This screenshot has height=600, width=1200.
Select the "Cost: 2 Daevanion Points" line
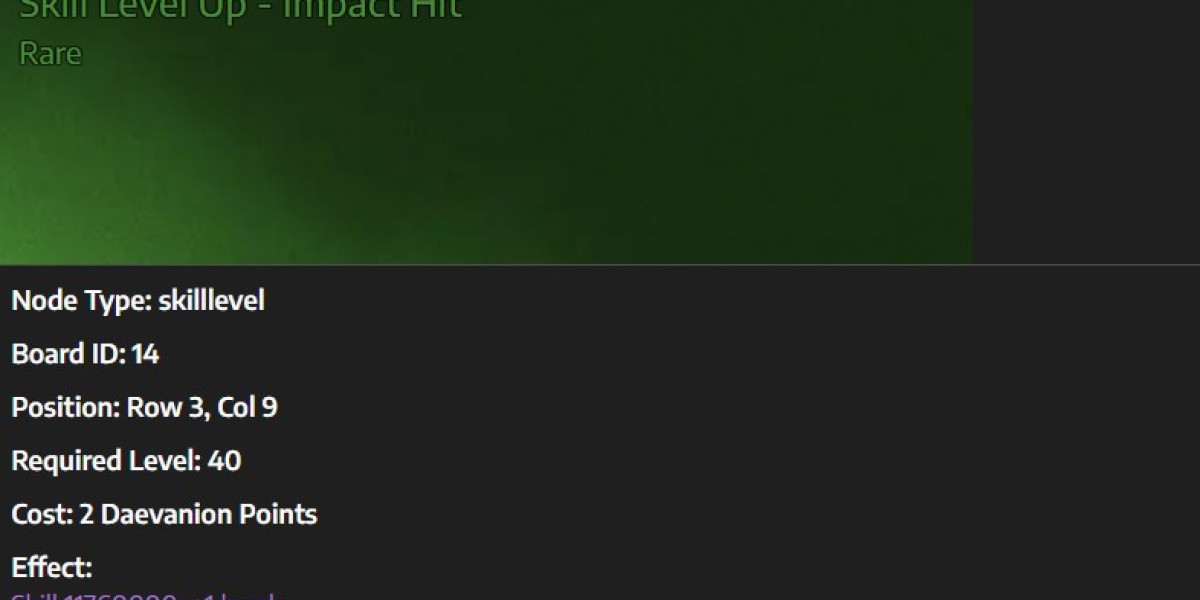tap(164, 514)
